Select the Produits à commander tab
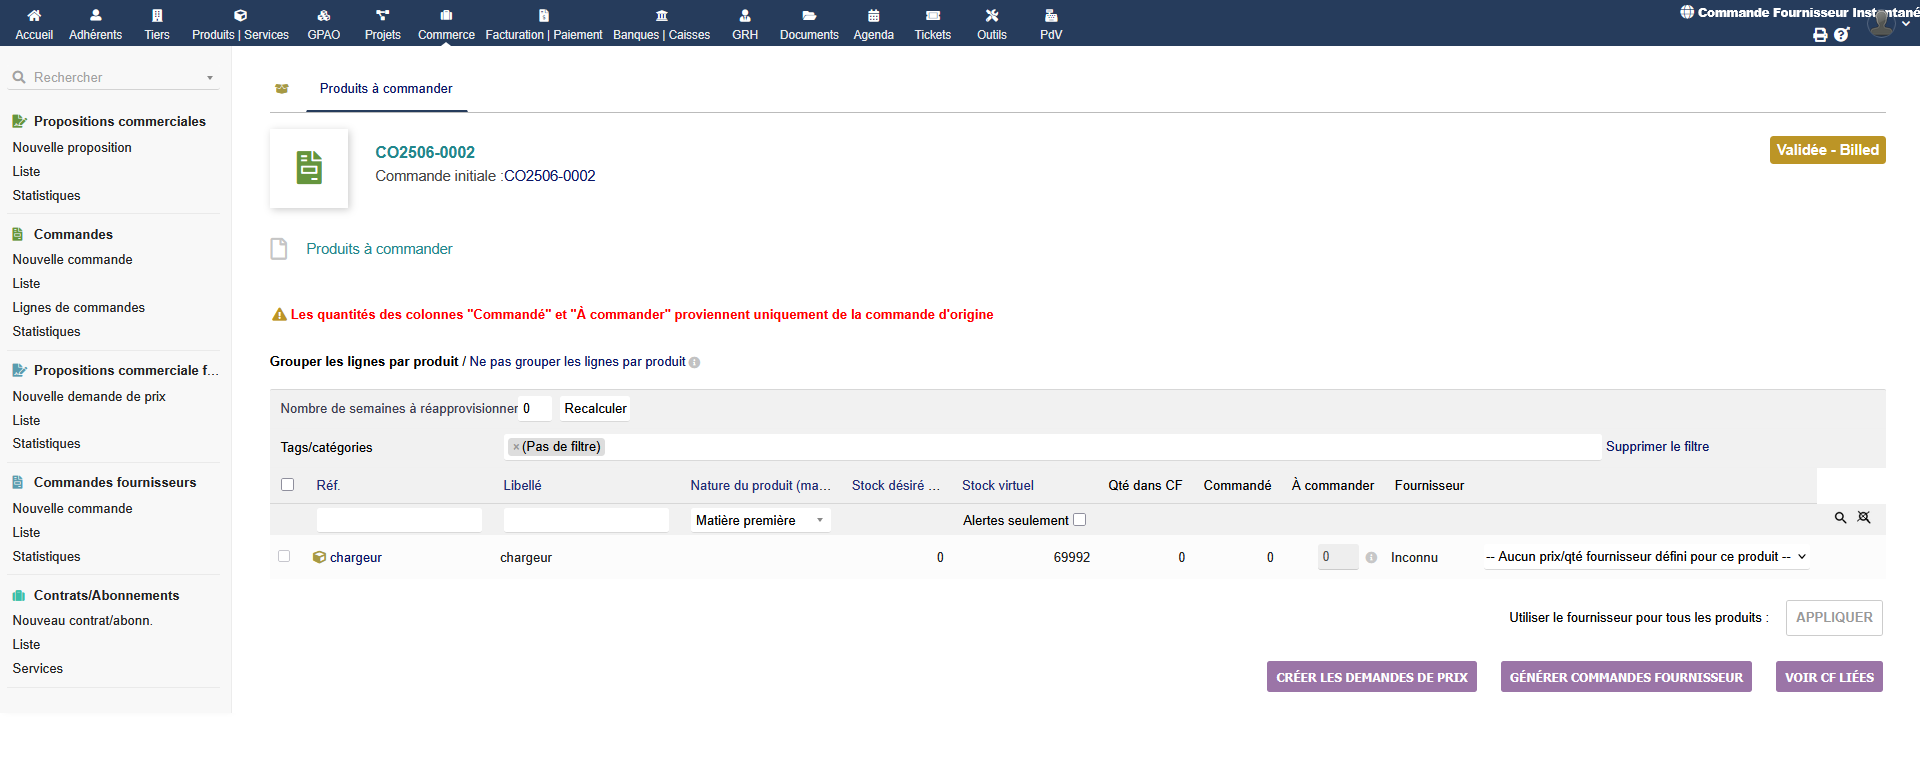 pyautogui.click(x=386, y=89)
